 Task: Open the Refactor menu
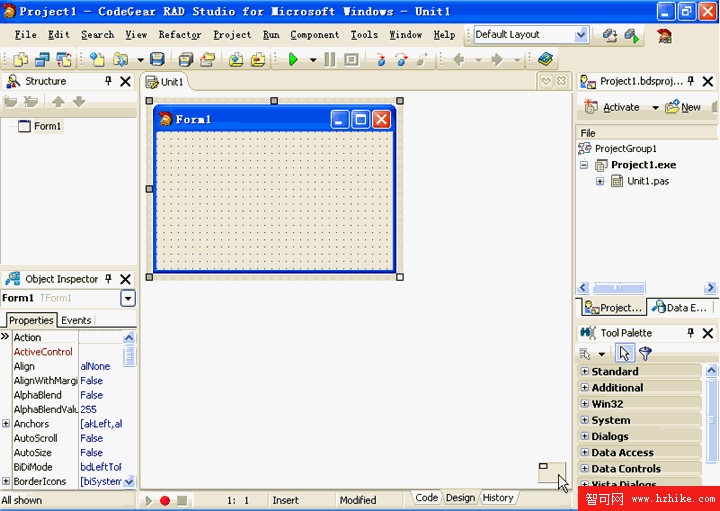coord(180,35)
